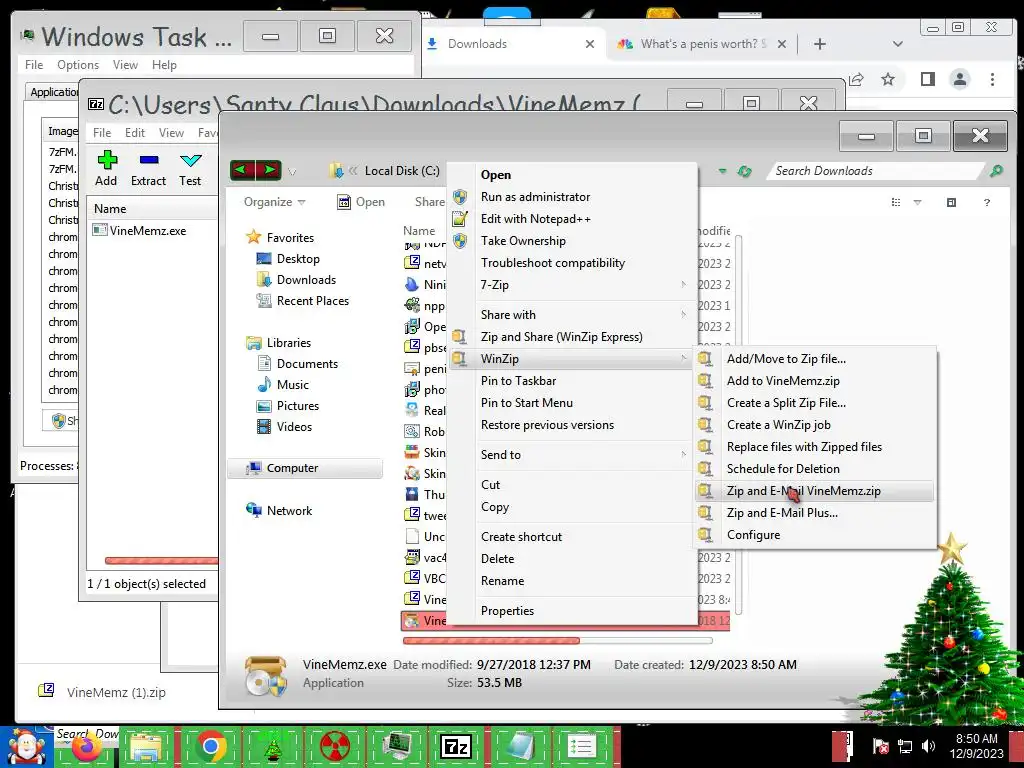1024x768 pixels.
Task: Click the network tray icon
Action: click(x=904, y=746)
